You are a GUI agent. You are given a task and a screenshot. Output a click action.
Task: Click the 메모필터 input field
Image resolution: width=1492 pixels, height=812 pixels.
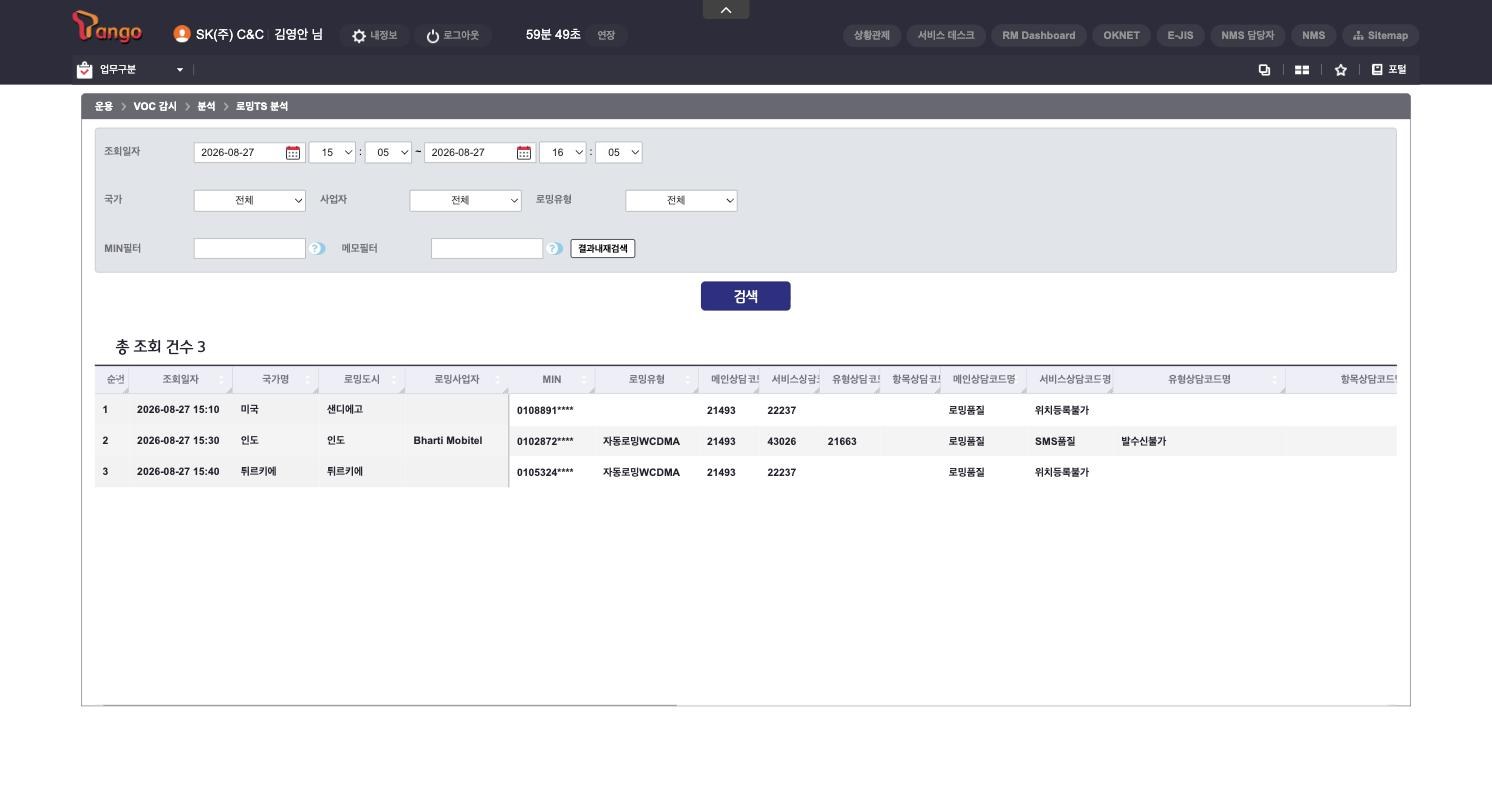tap(487, 249)
